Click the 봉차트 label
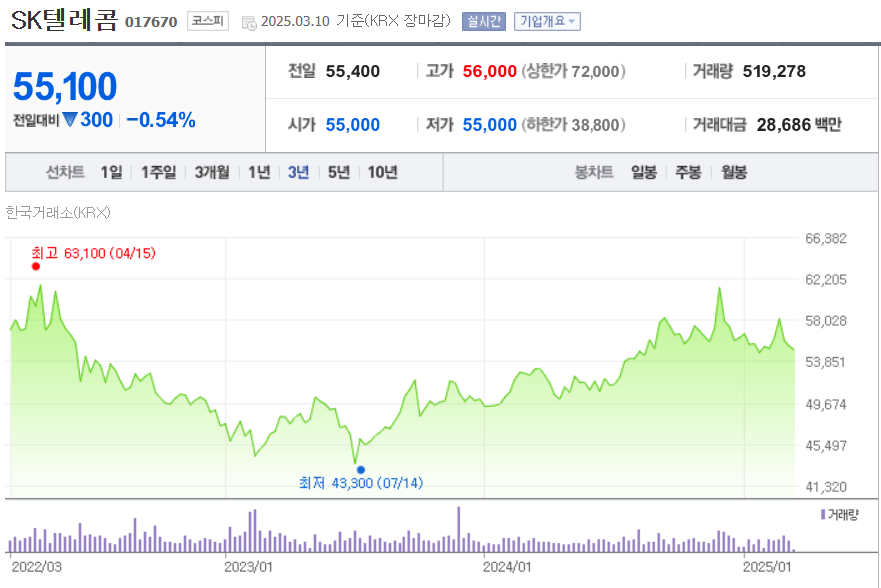Image resolution: width=881 pixels, height=588 pixels. (594, 172)
